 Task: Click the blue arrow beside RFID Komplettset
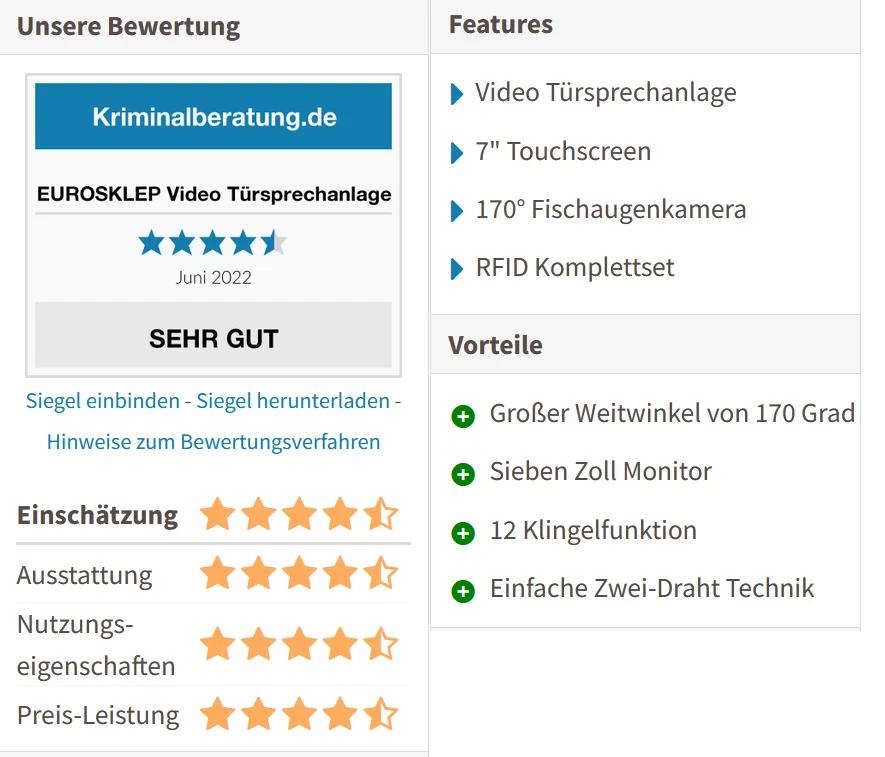458,269
